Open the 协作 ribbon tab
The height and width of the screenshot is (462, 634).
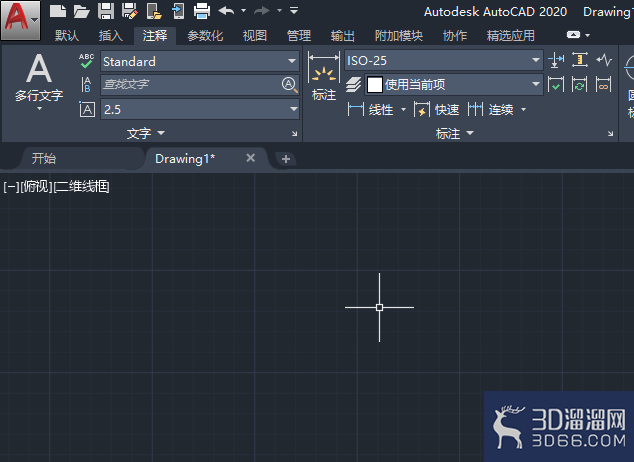(x=455, y=36)
